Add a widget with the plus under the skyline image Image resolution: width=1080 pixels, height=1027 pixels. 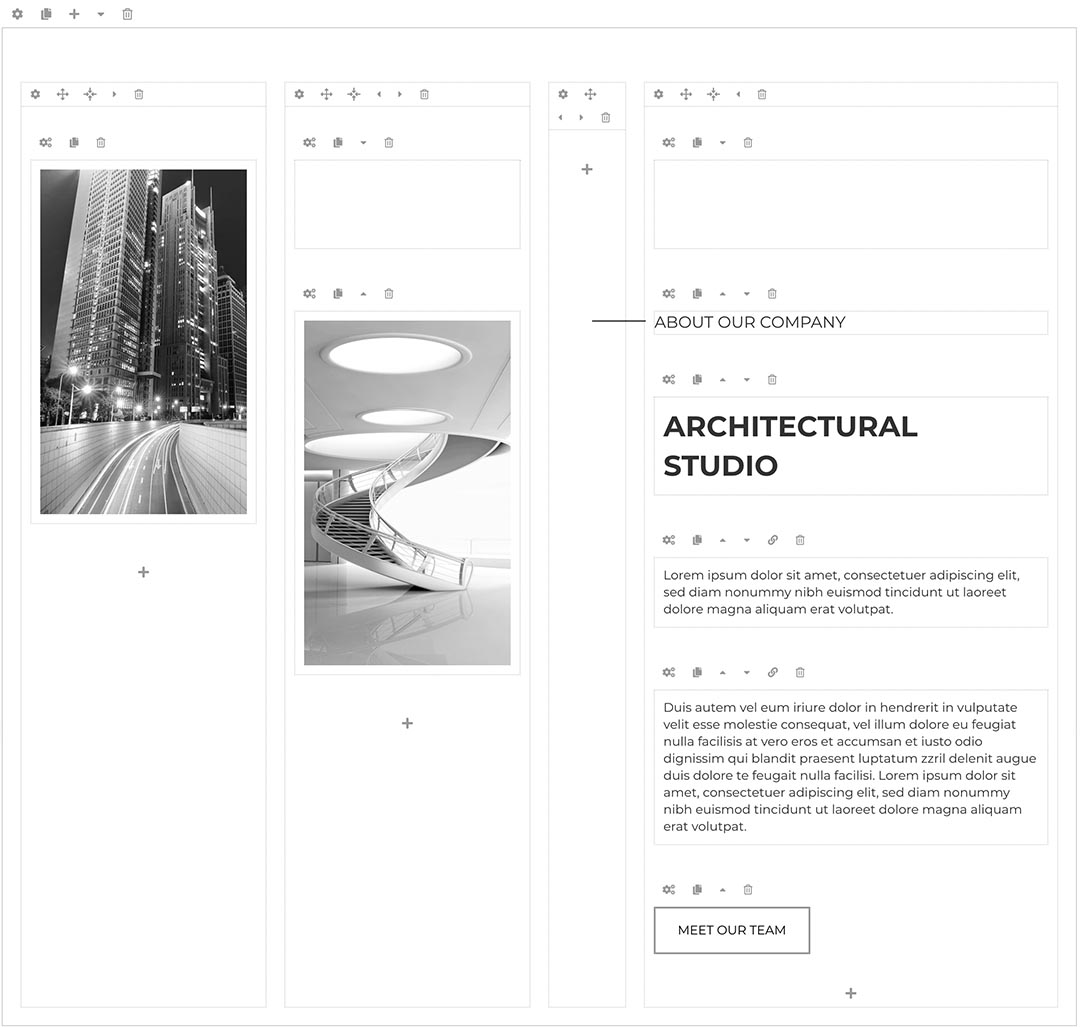143,572
